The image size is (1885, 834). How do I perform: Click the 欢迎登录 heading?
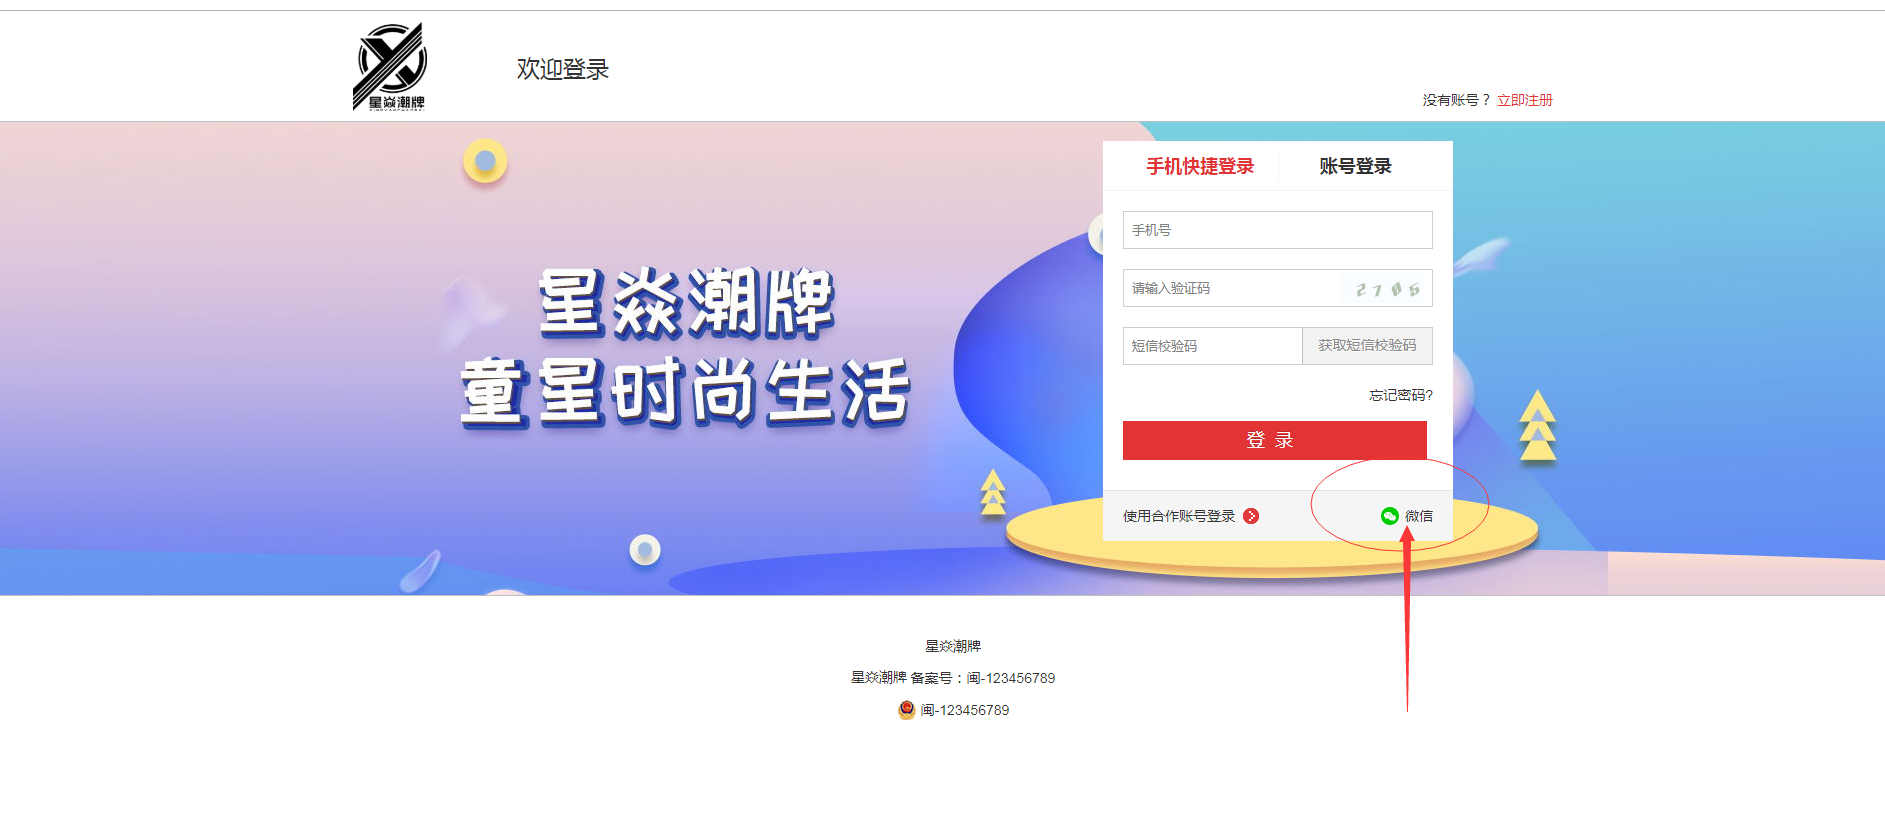(563, 69)
